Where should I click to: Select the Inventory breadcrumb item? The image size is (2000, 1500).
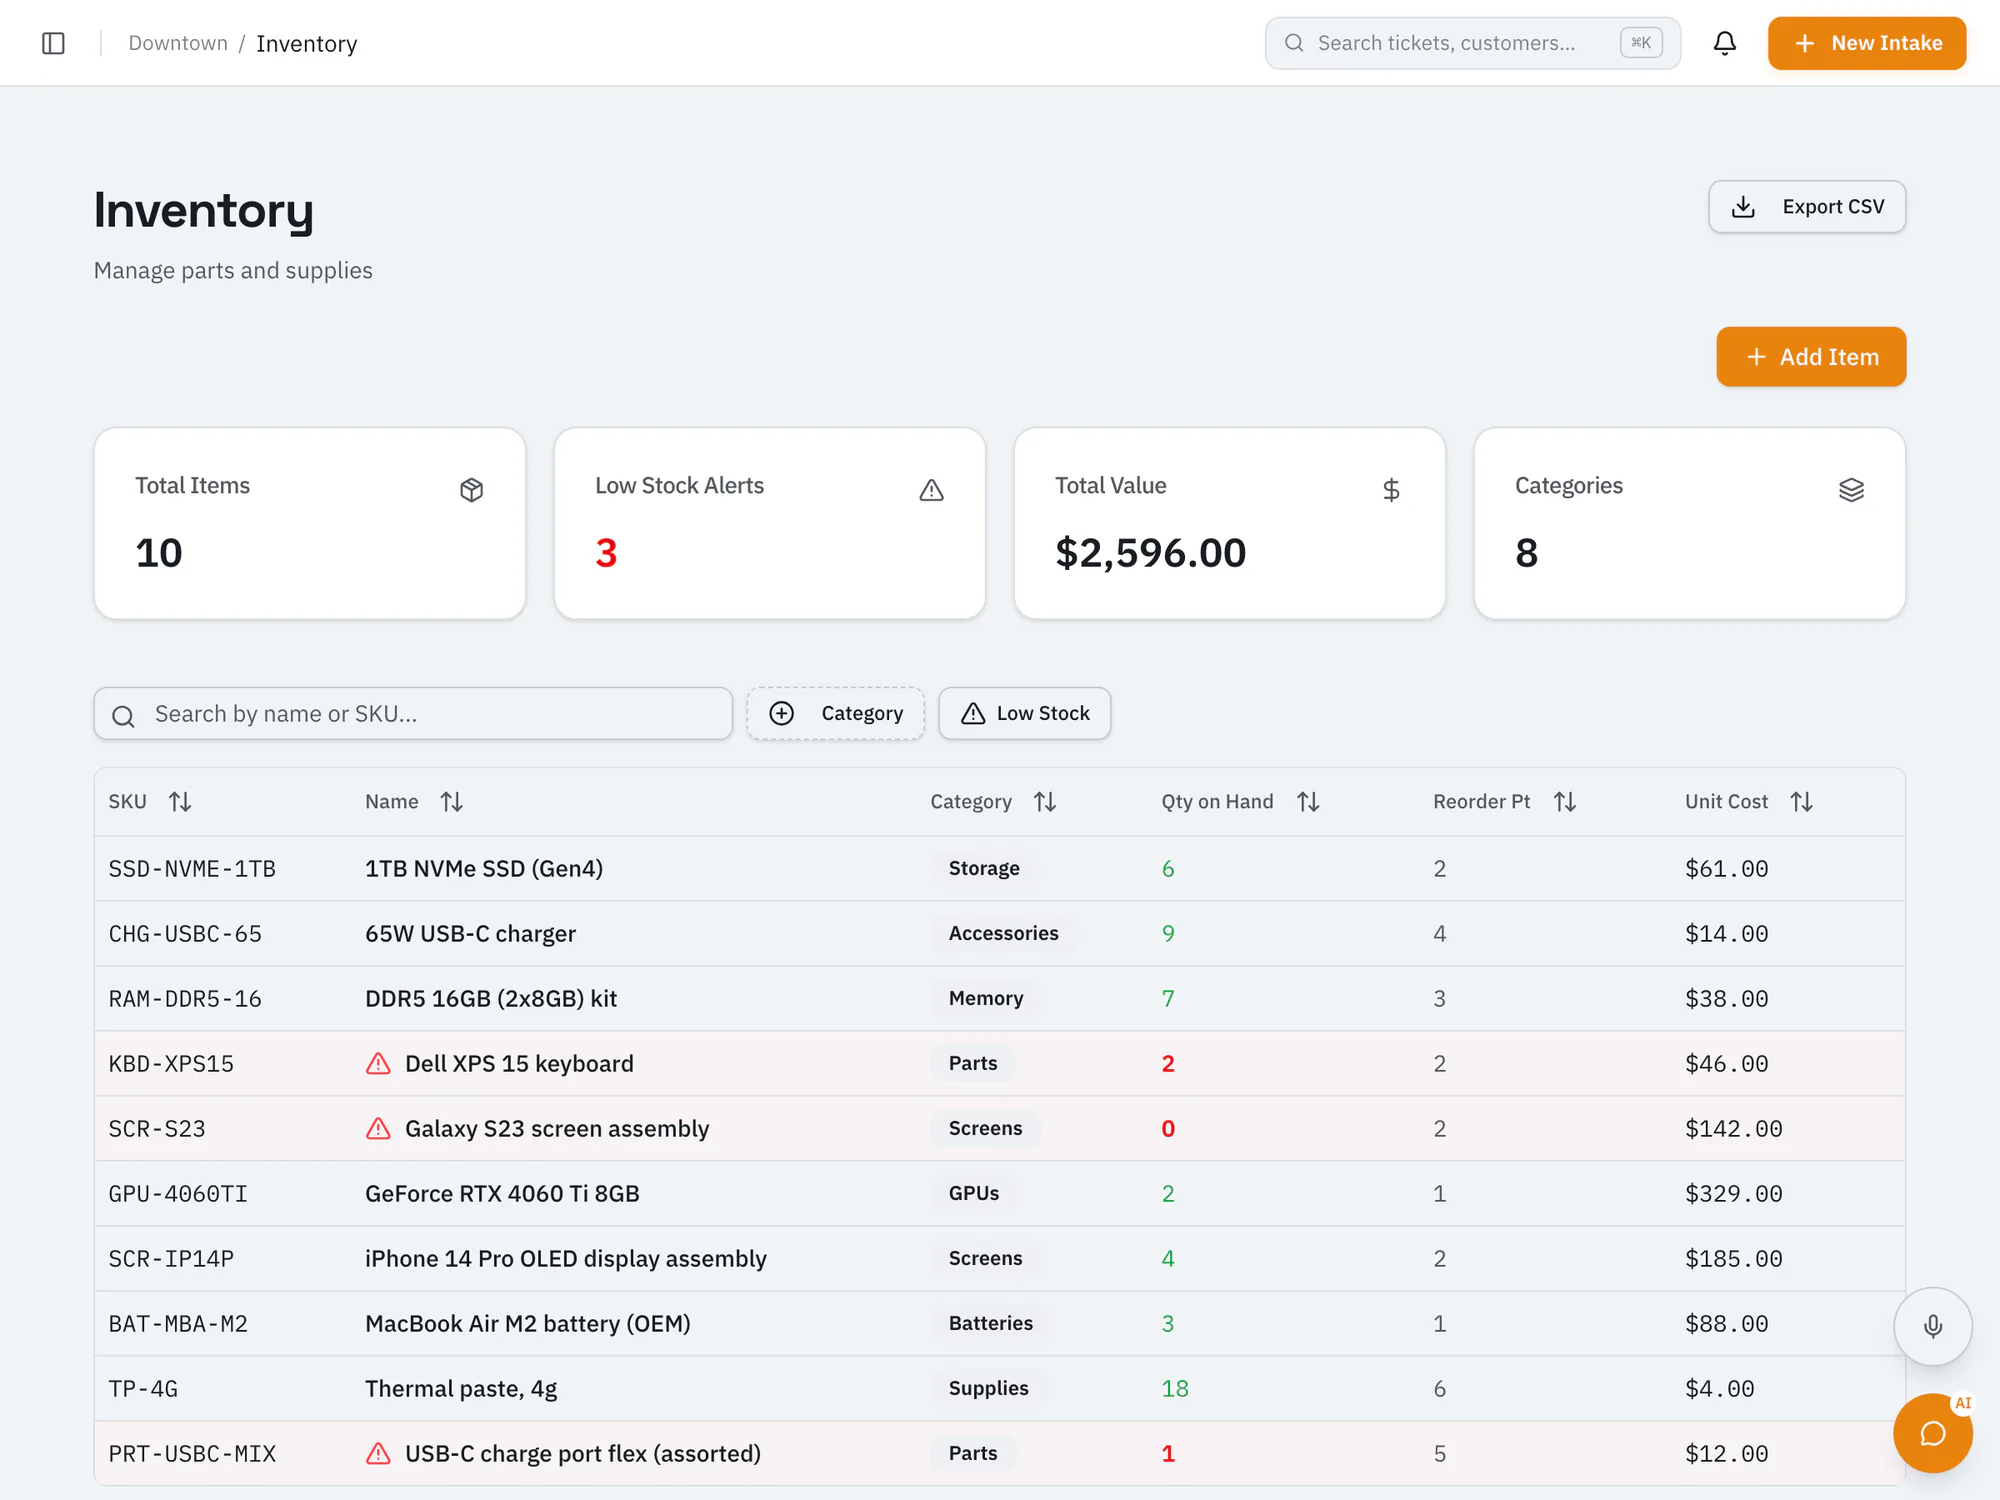[306, 43]
